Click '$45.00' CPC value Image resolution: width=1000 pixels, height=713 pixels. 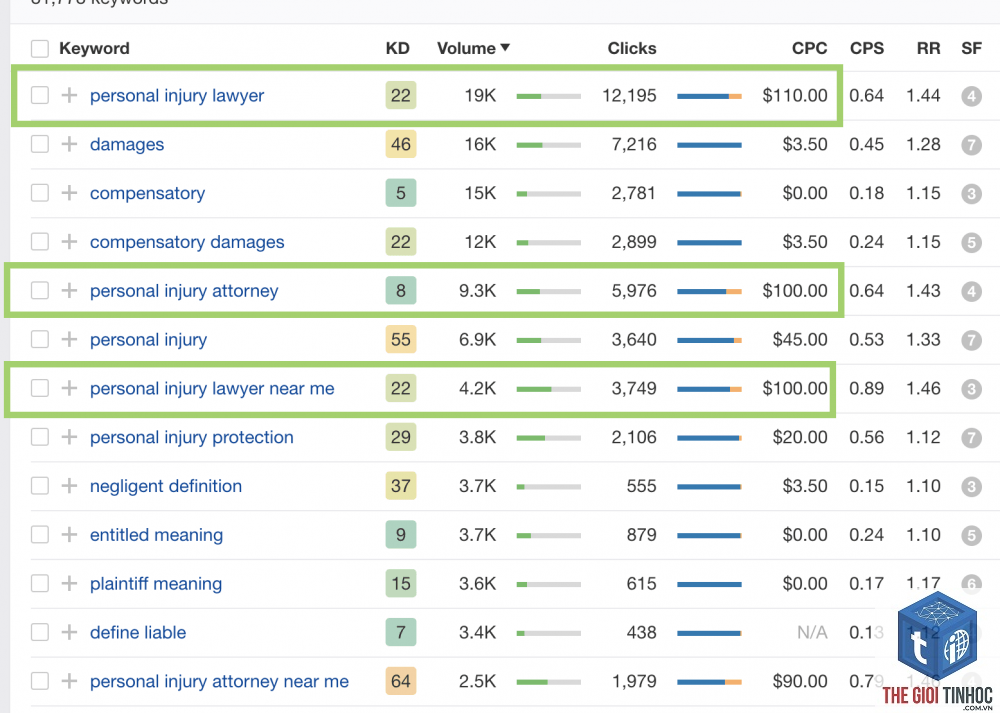click(800, 339)
